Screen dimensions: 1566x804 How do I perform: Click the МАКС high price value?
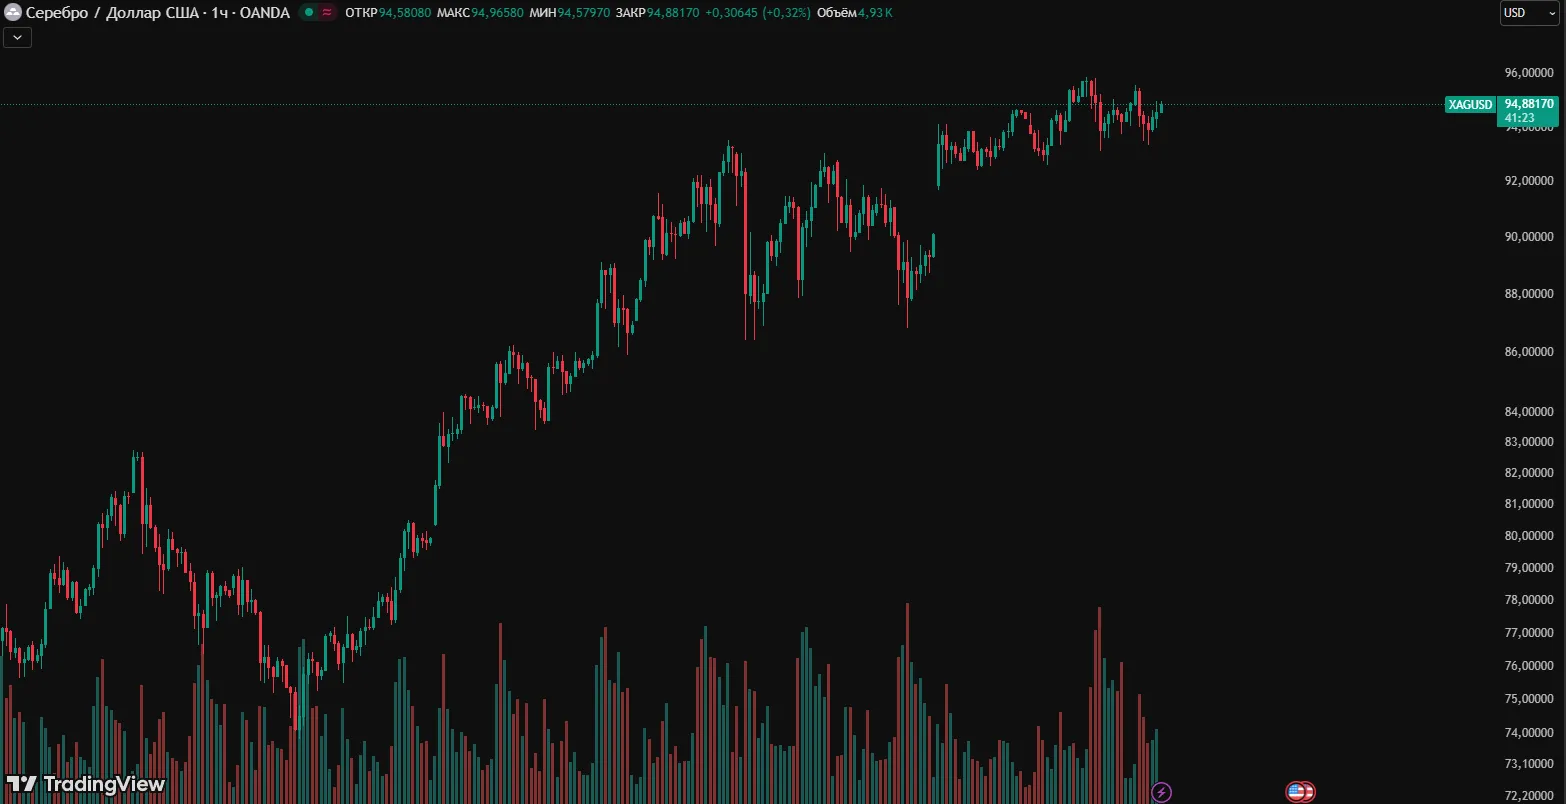(497, 13)
